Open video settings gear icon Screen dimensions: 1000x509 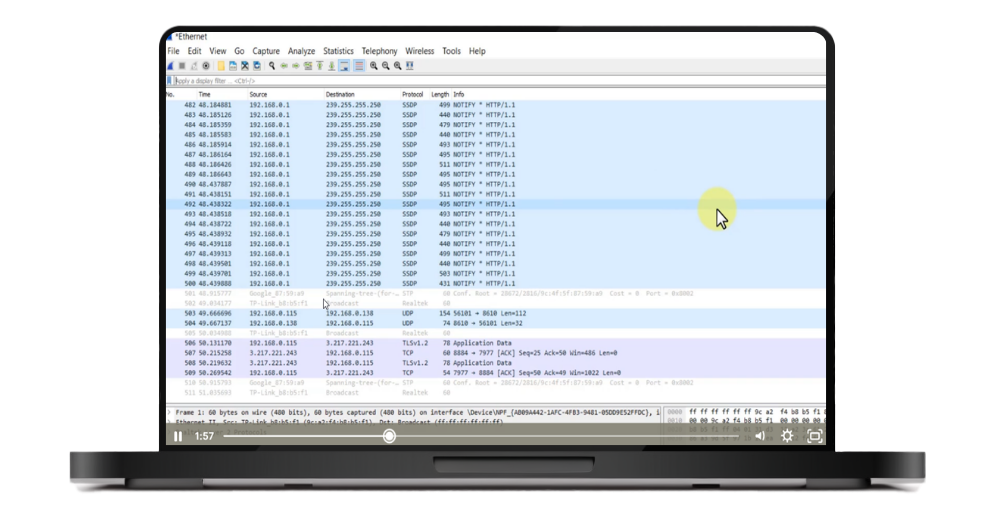click(787, 436)
